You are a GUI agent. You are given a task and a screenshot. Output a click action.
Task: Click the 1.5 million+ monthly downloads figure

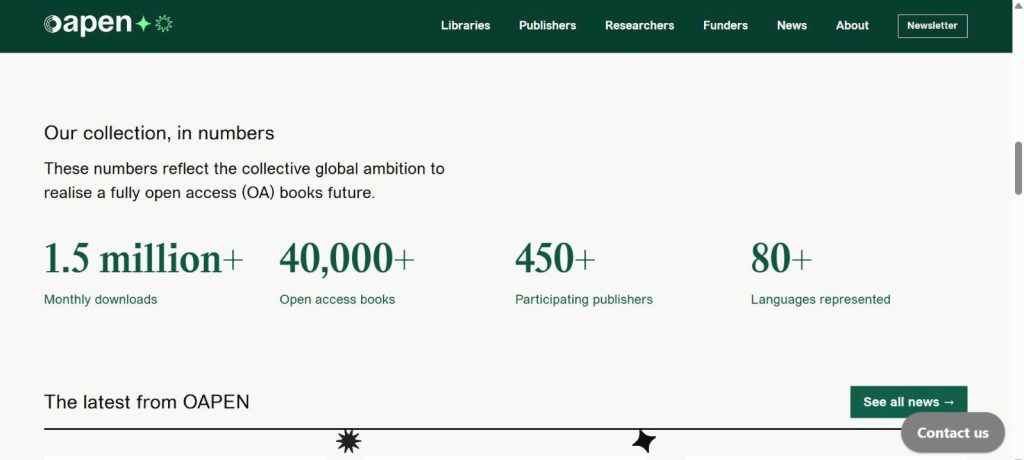(x=143, y=259)
